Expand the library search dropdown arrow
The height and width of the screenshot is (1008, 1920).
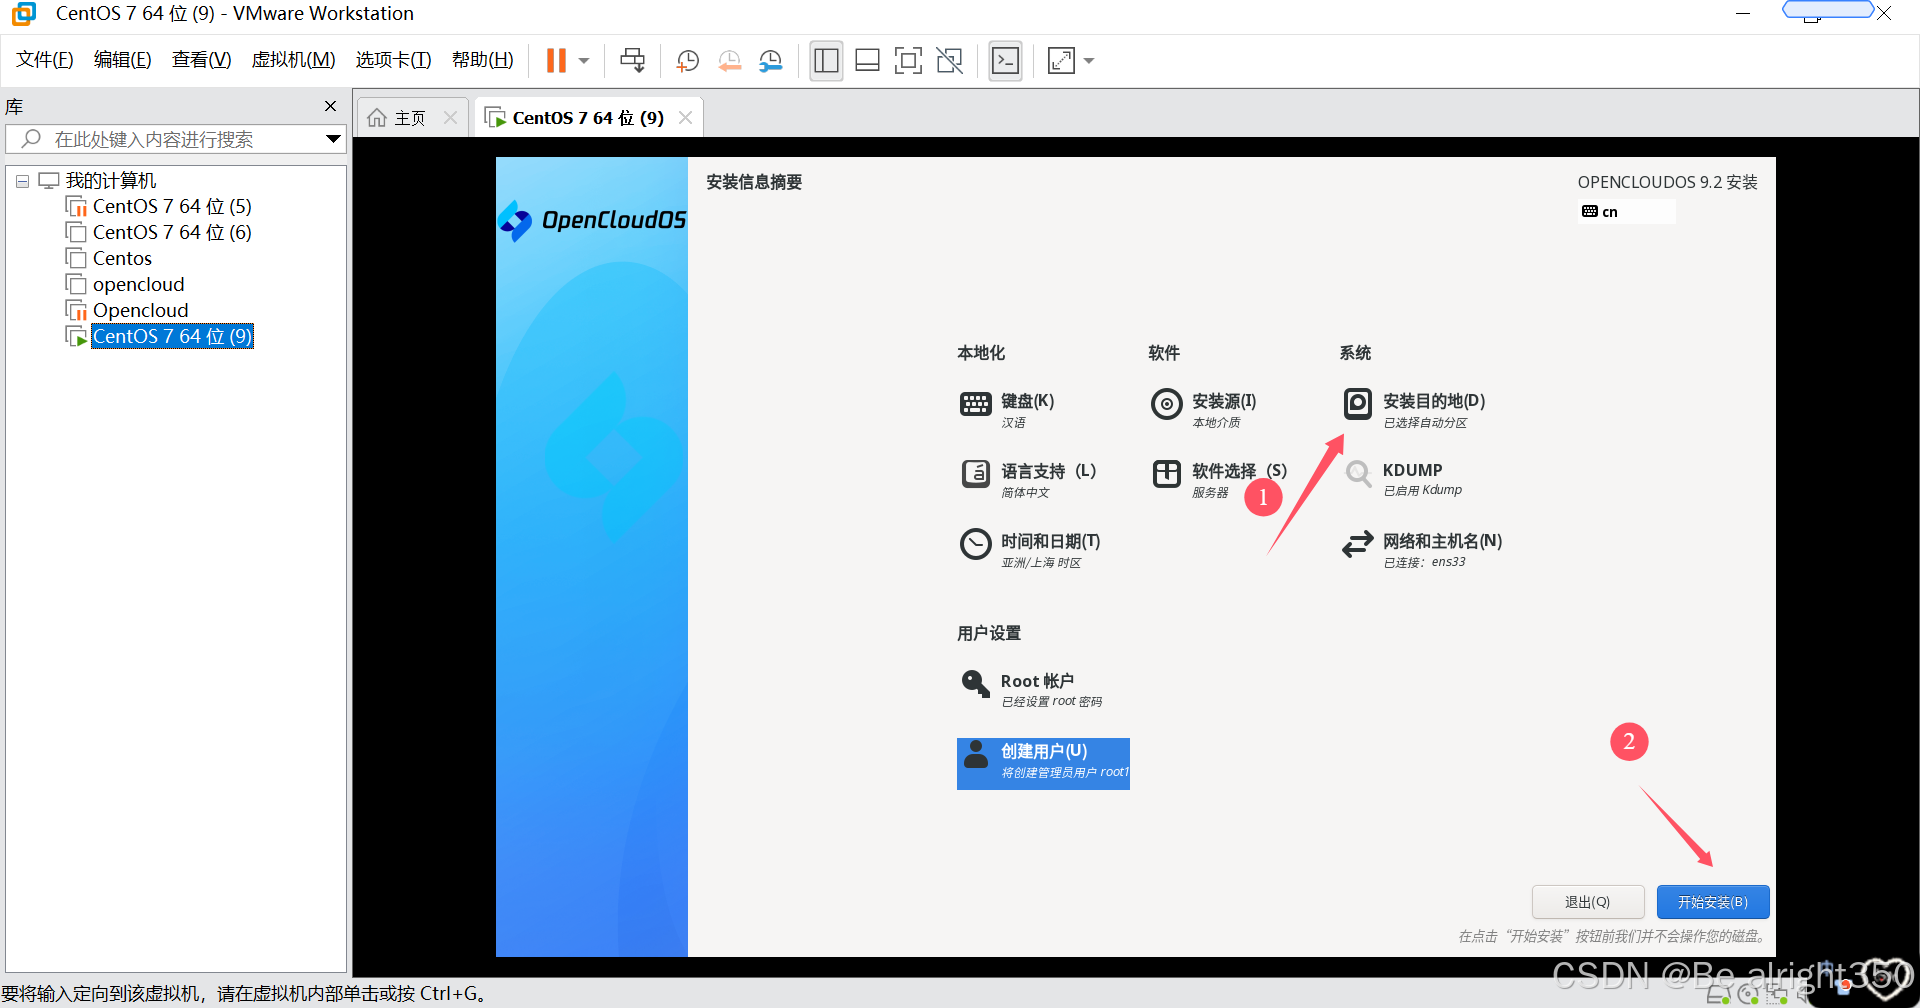(333, 139)
